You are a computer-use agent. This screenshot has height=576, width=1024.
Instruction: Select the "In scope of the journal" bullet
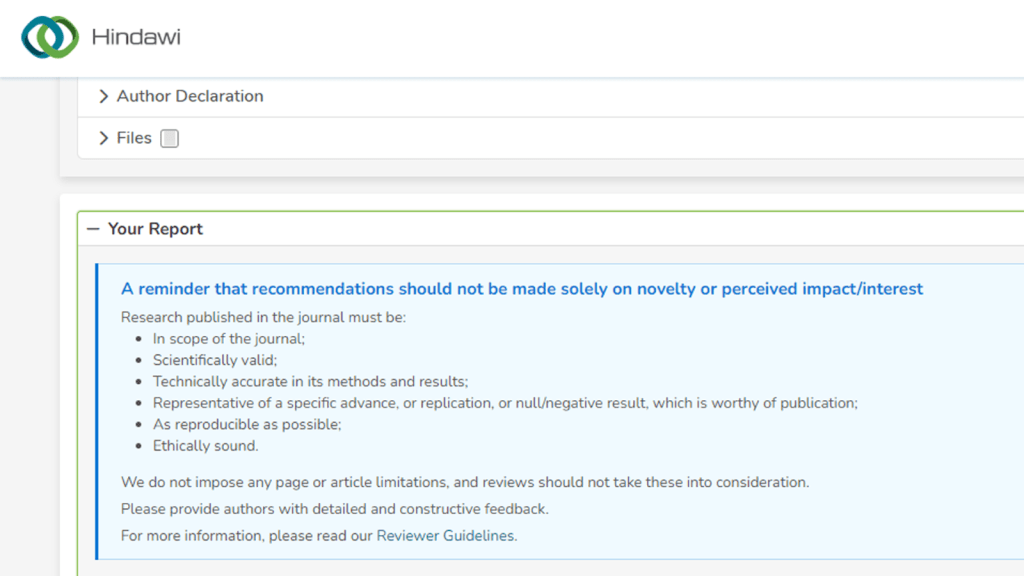point(229,339)
